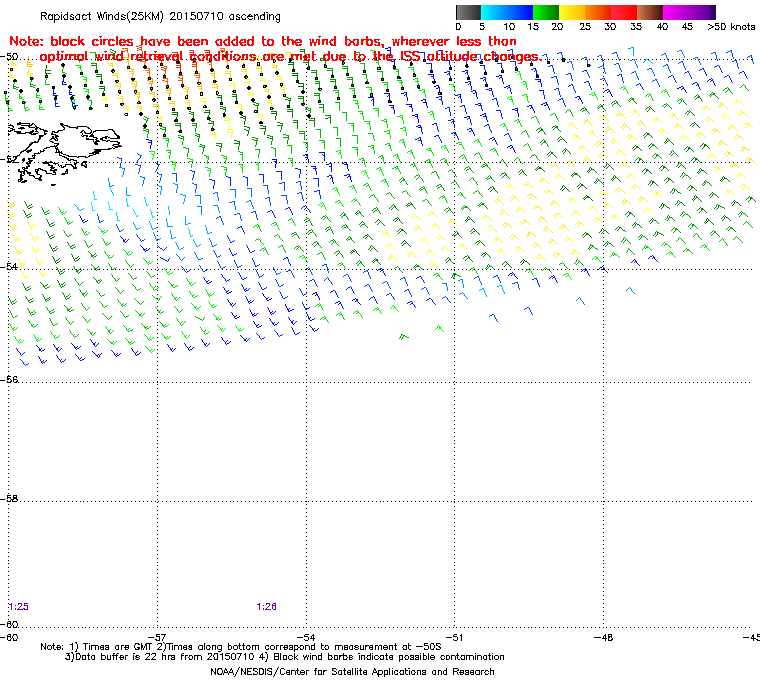Click the legend tick label '25'
This screenshot has height=688, width=760.
[585, 27]
